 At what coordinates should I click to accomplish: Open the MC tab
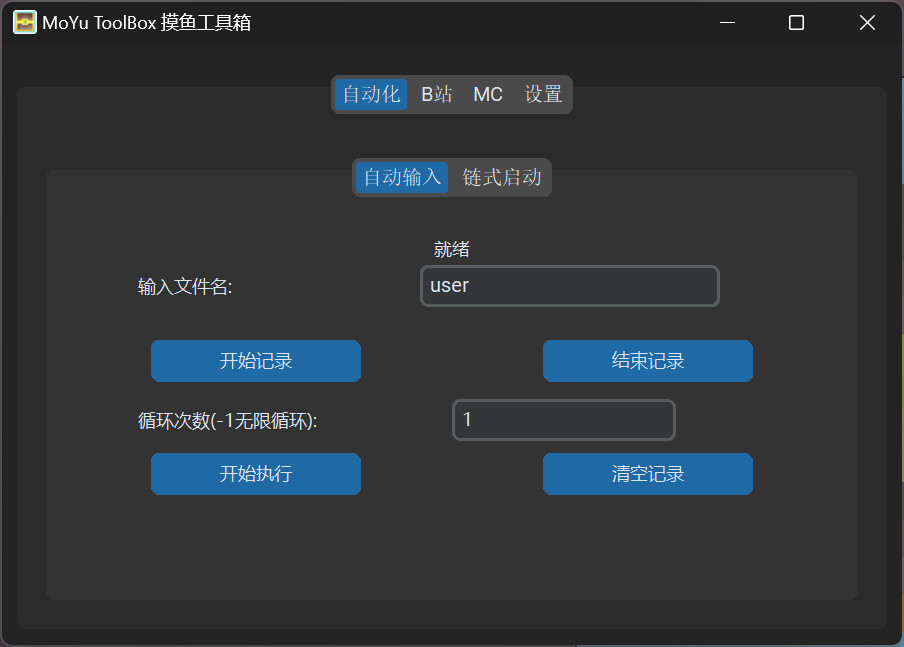click(x=488, y=94)
